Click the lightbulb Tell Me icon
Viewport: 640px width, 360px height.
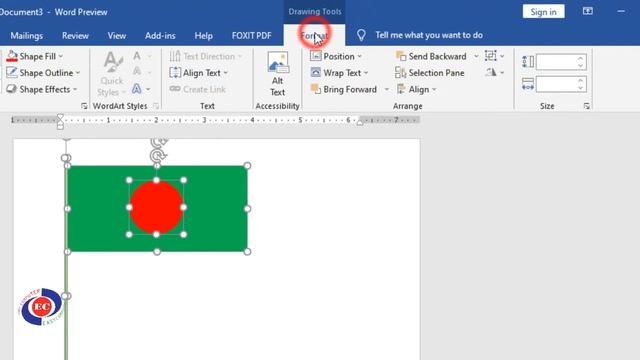point(361,35)
